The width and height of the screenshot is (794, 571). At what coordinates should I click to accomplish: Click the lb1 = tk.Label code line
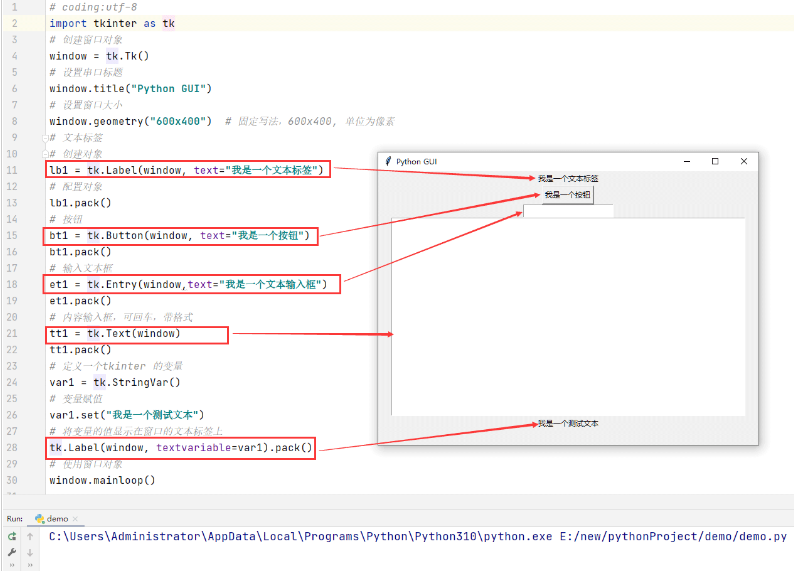pos(186,170)
